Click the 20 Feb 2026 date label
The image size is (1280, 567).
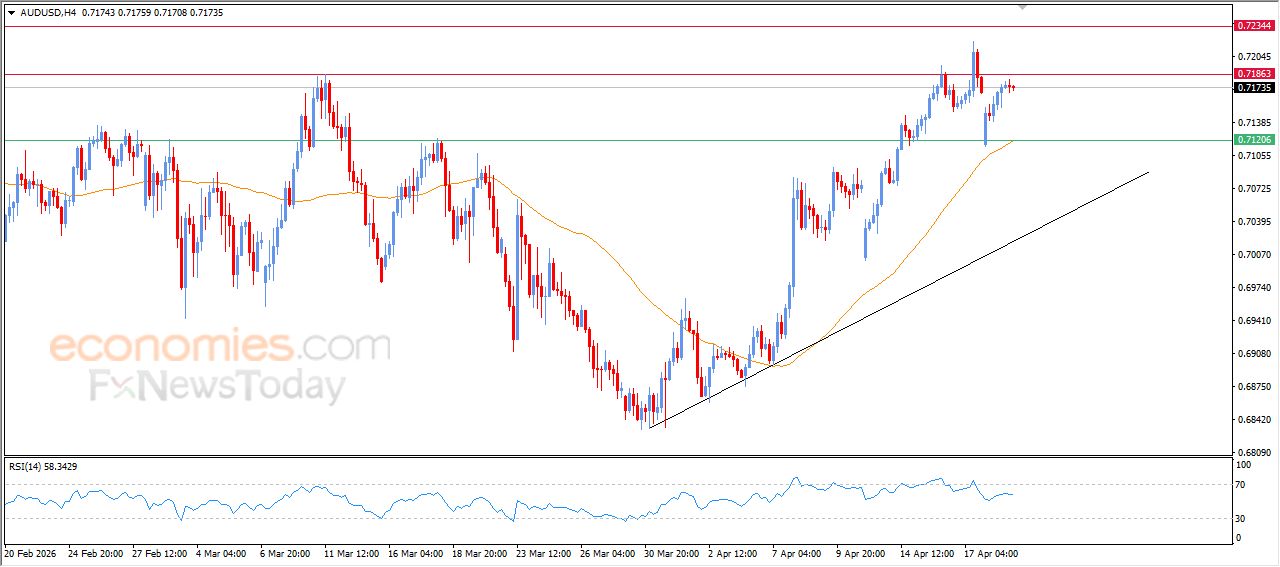(35, 552)
